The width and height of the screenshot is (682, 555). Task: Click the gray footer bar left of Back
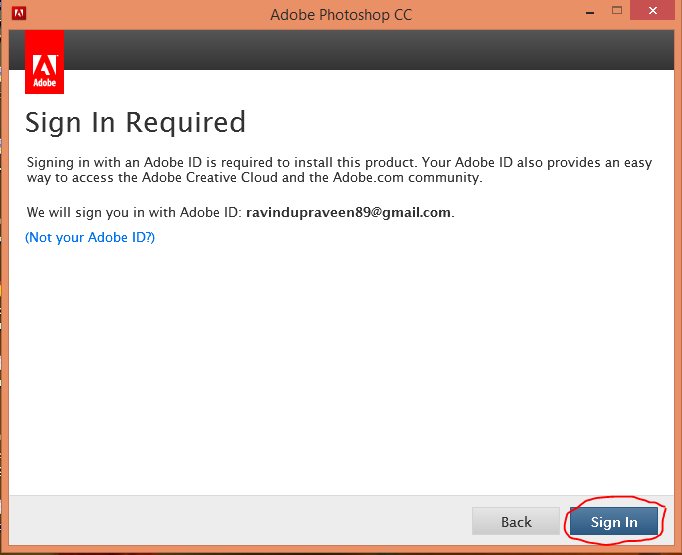coord(240,520)
